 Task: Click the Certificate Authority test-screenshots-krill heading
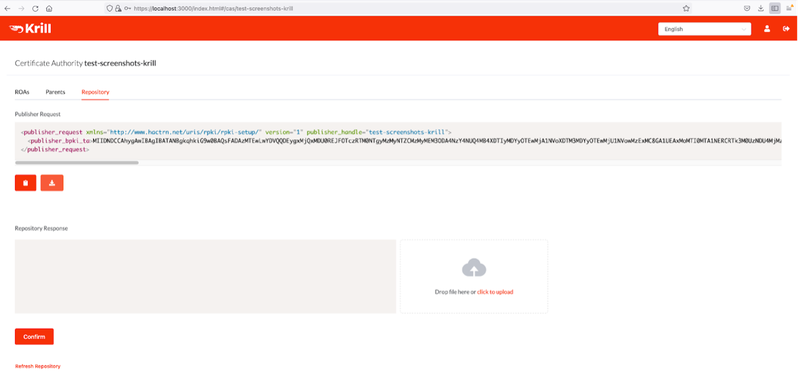[85, 63]
